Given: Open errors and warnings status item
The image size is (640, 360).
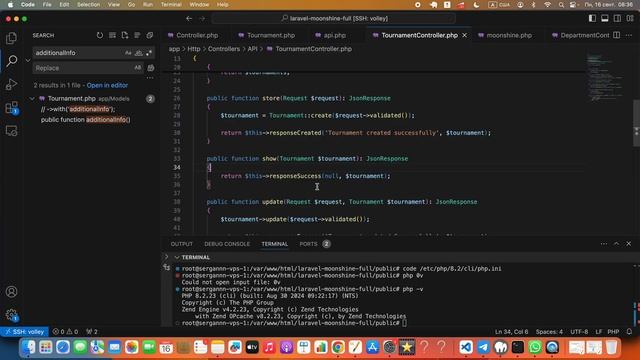Looking at the screenshot, I should tap(65, 332).
